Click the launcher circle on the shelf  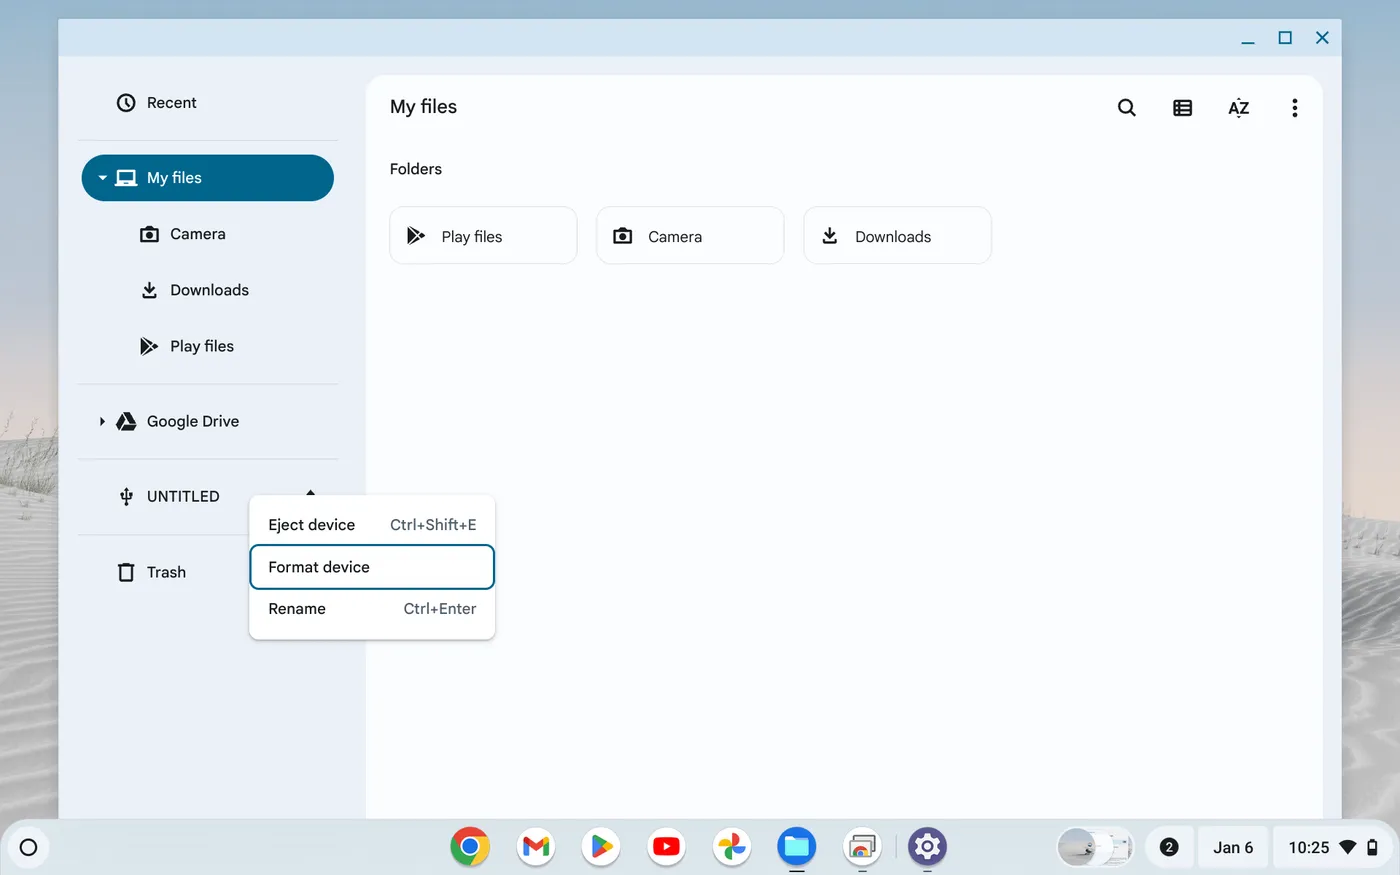(28, 847)
